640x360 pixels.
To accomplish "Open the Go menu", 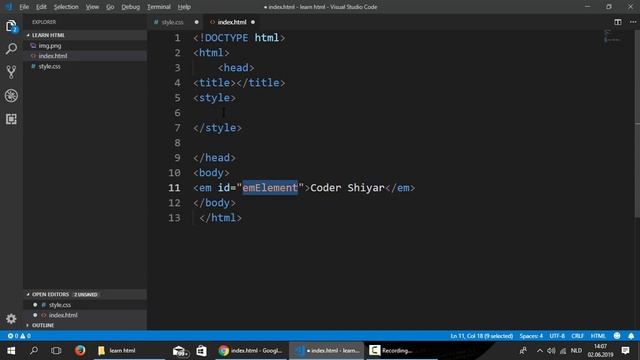I will coord(110,7).
